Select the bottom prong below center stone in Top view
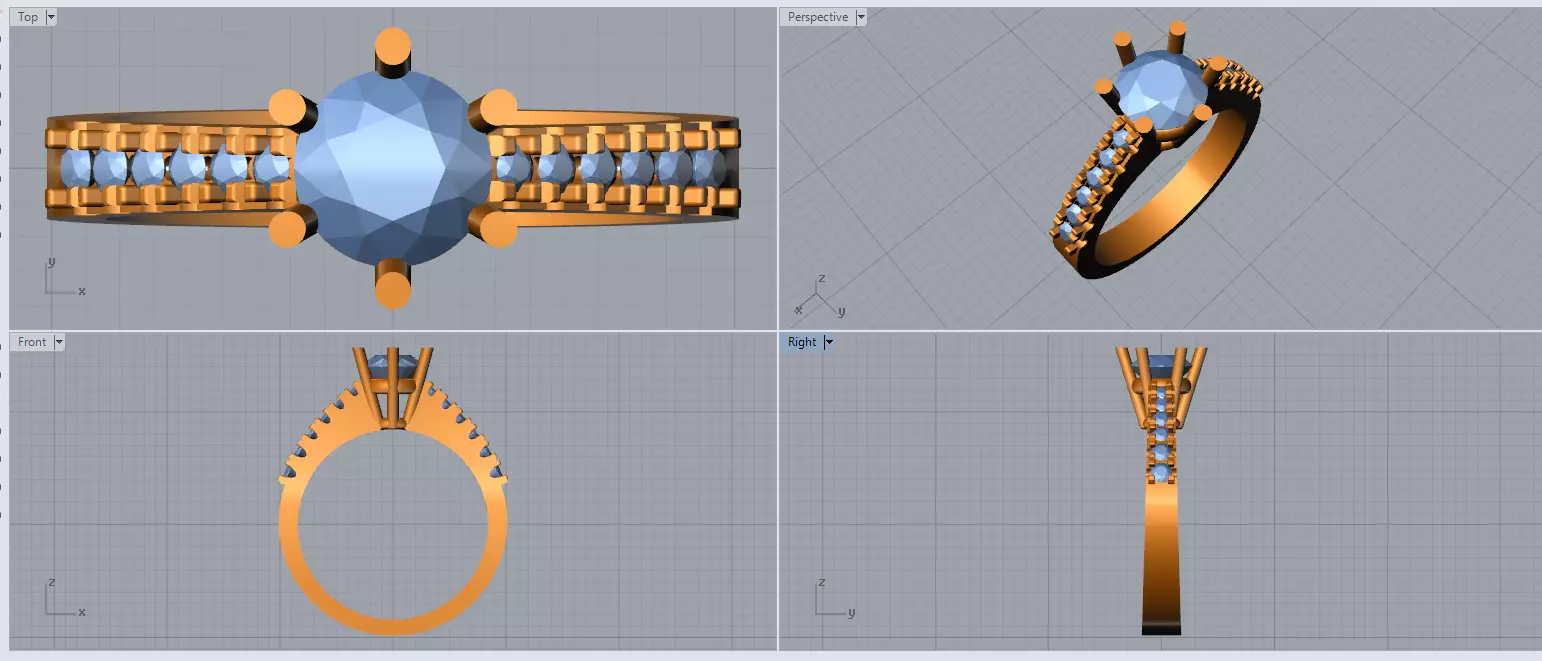The width and height of the screenshot is (1542, 661). pyautogui.click(x=392, y=285)
